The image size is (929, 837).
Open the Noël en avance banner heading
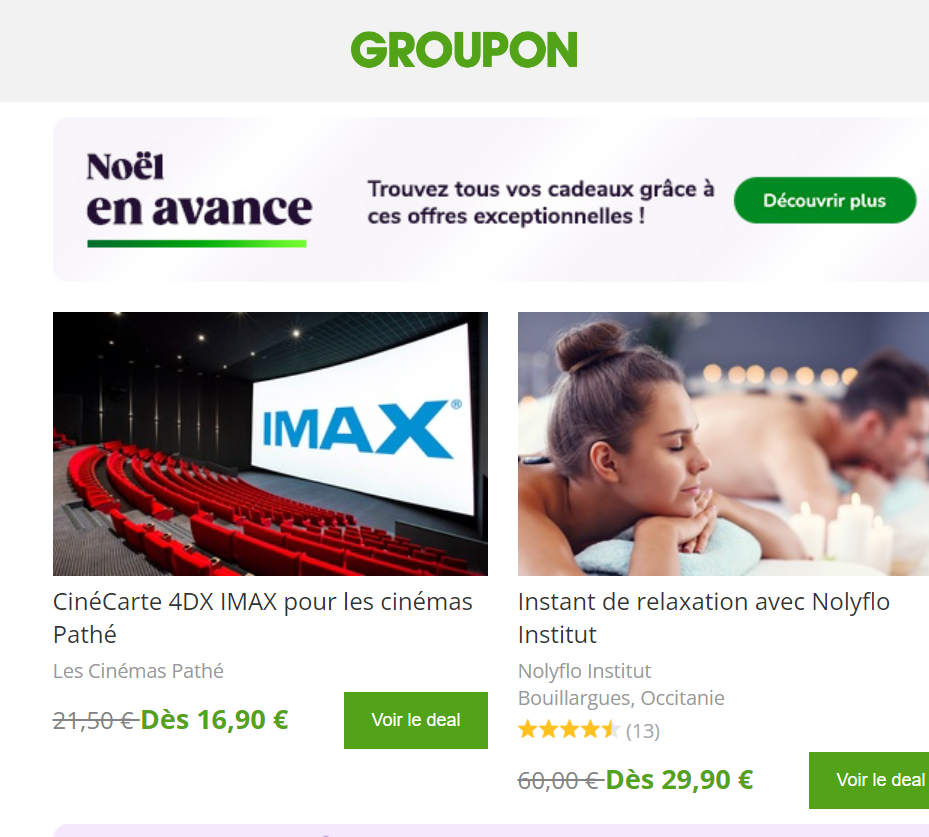click(x=199, y=190)
